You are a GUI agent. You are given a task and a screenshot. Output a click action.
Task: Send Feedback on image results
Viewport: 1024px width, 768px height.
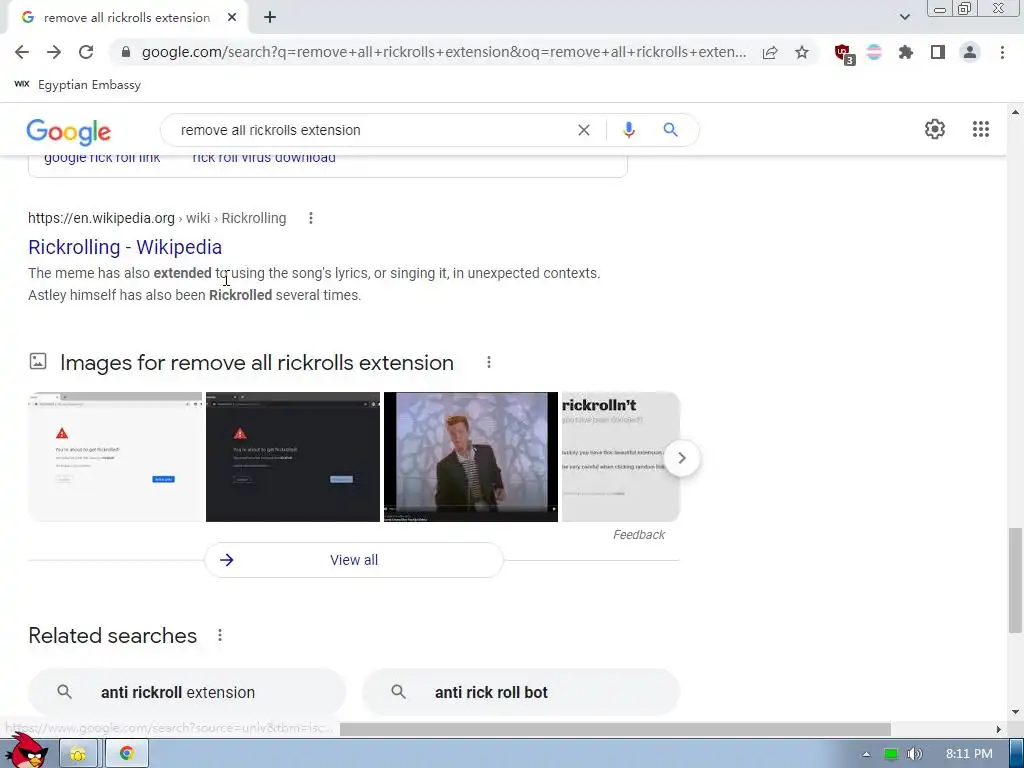point(639,535)
